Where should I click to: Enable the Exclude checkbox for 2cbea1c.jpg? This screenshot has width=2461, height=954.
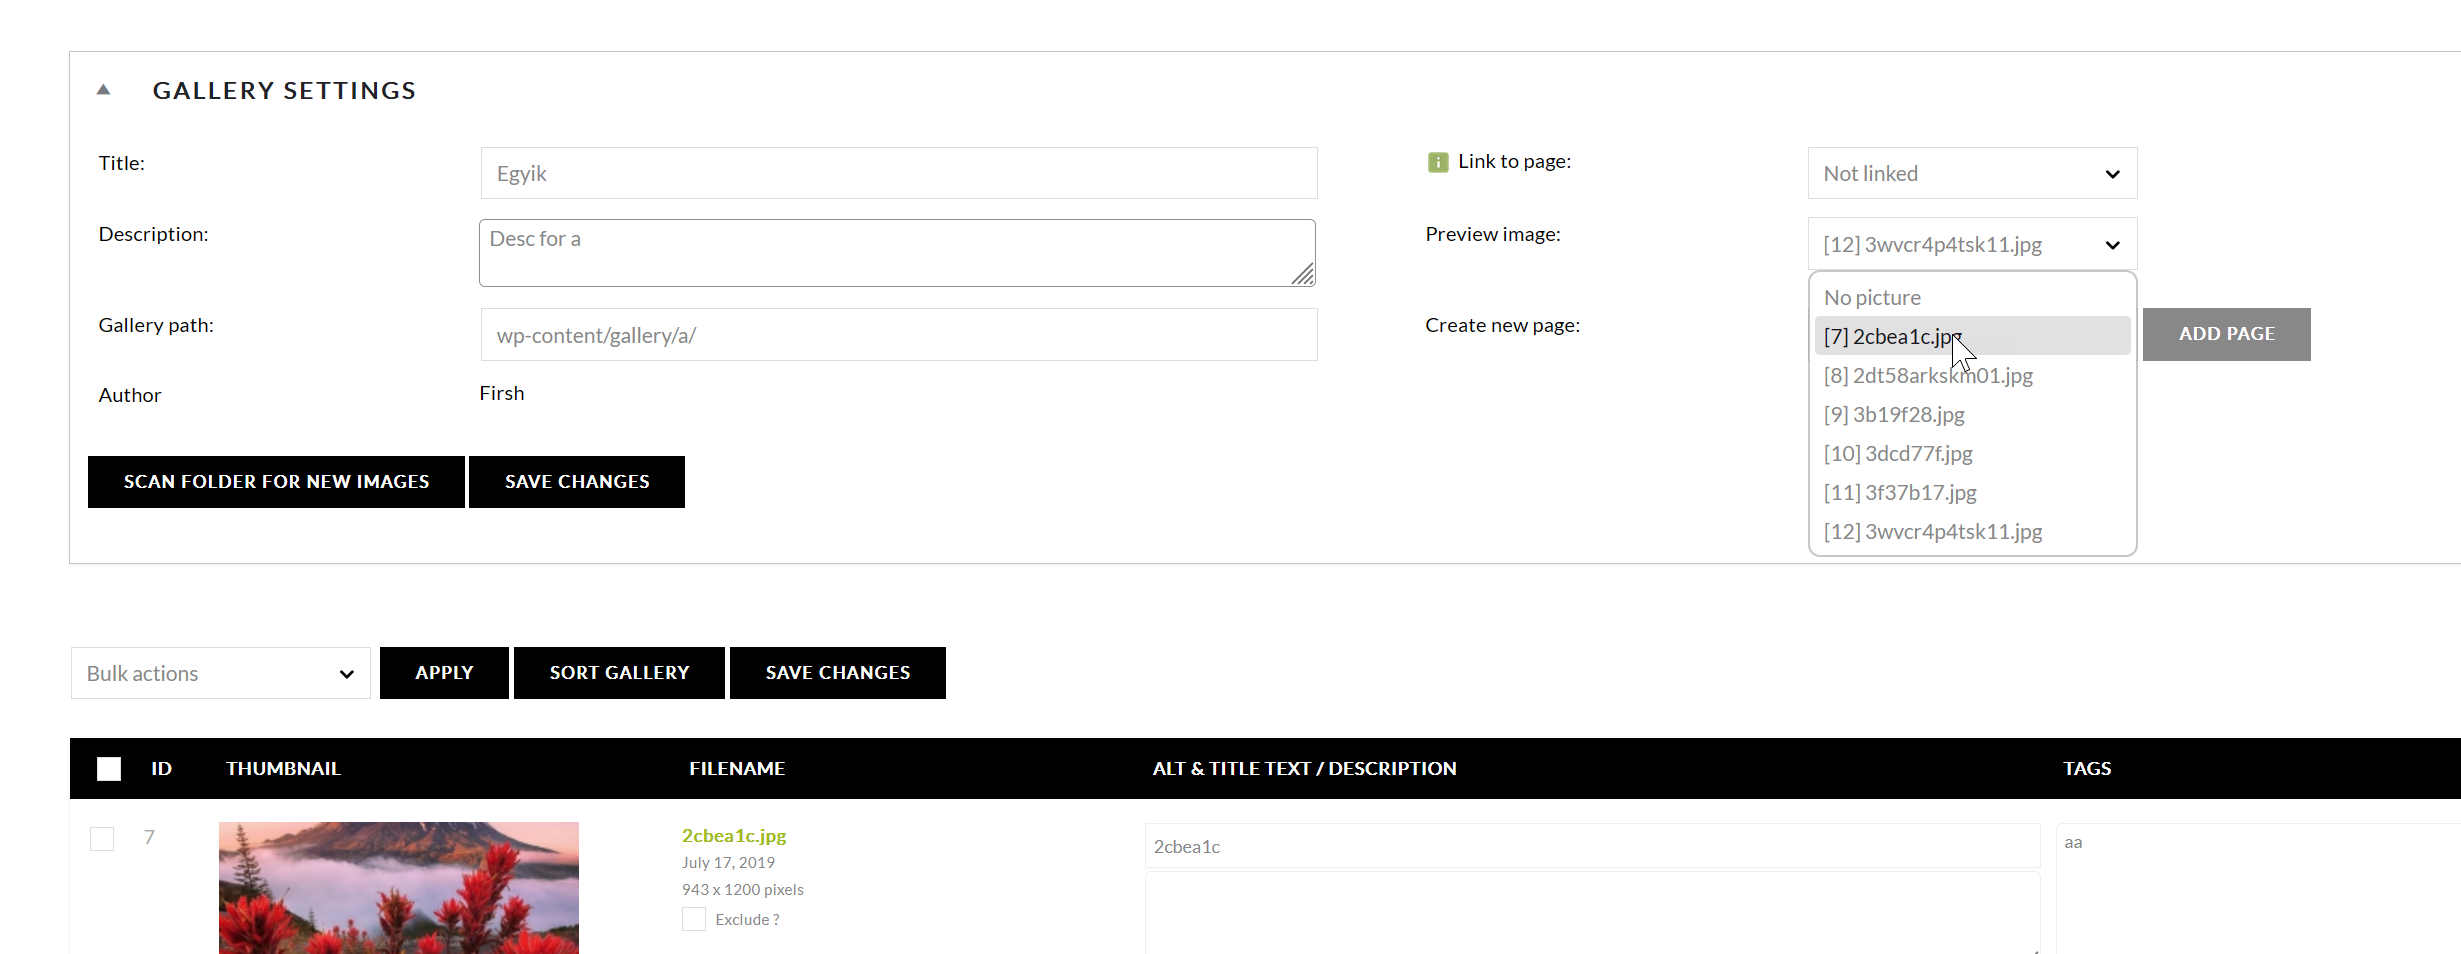[693, 919]
